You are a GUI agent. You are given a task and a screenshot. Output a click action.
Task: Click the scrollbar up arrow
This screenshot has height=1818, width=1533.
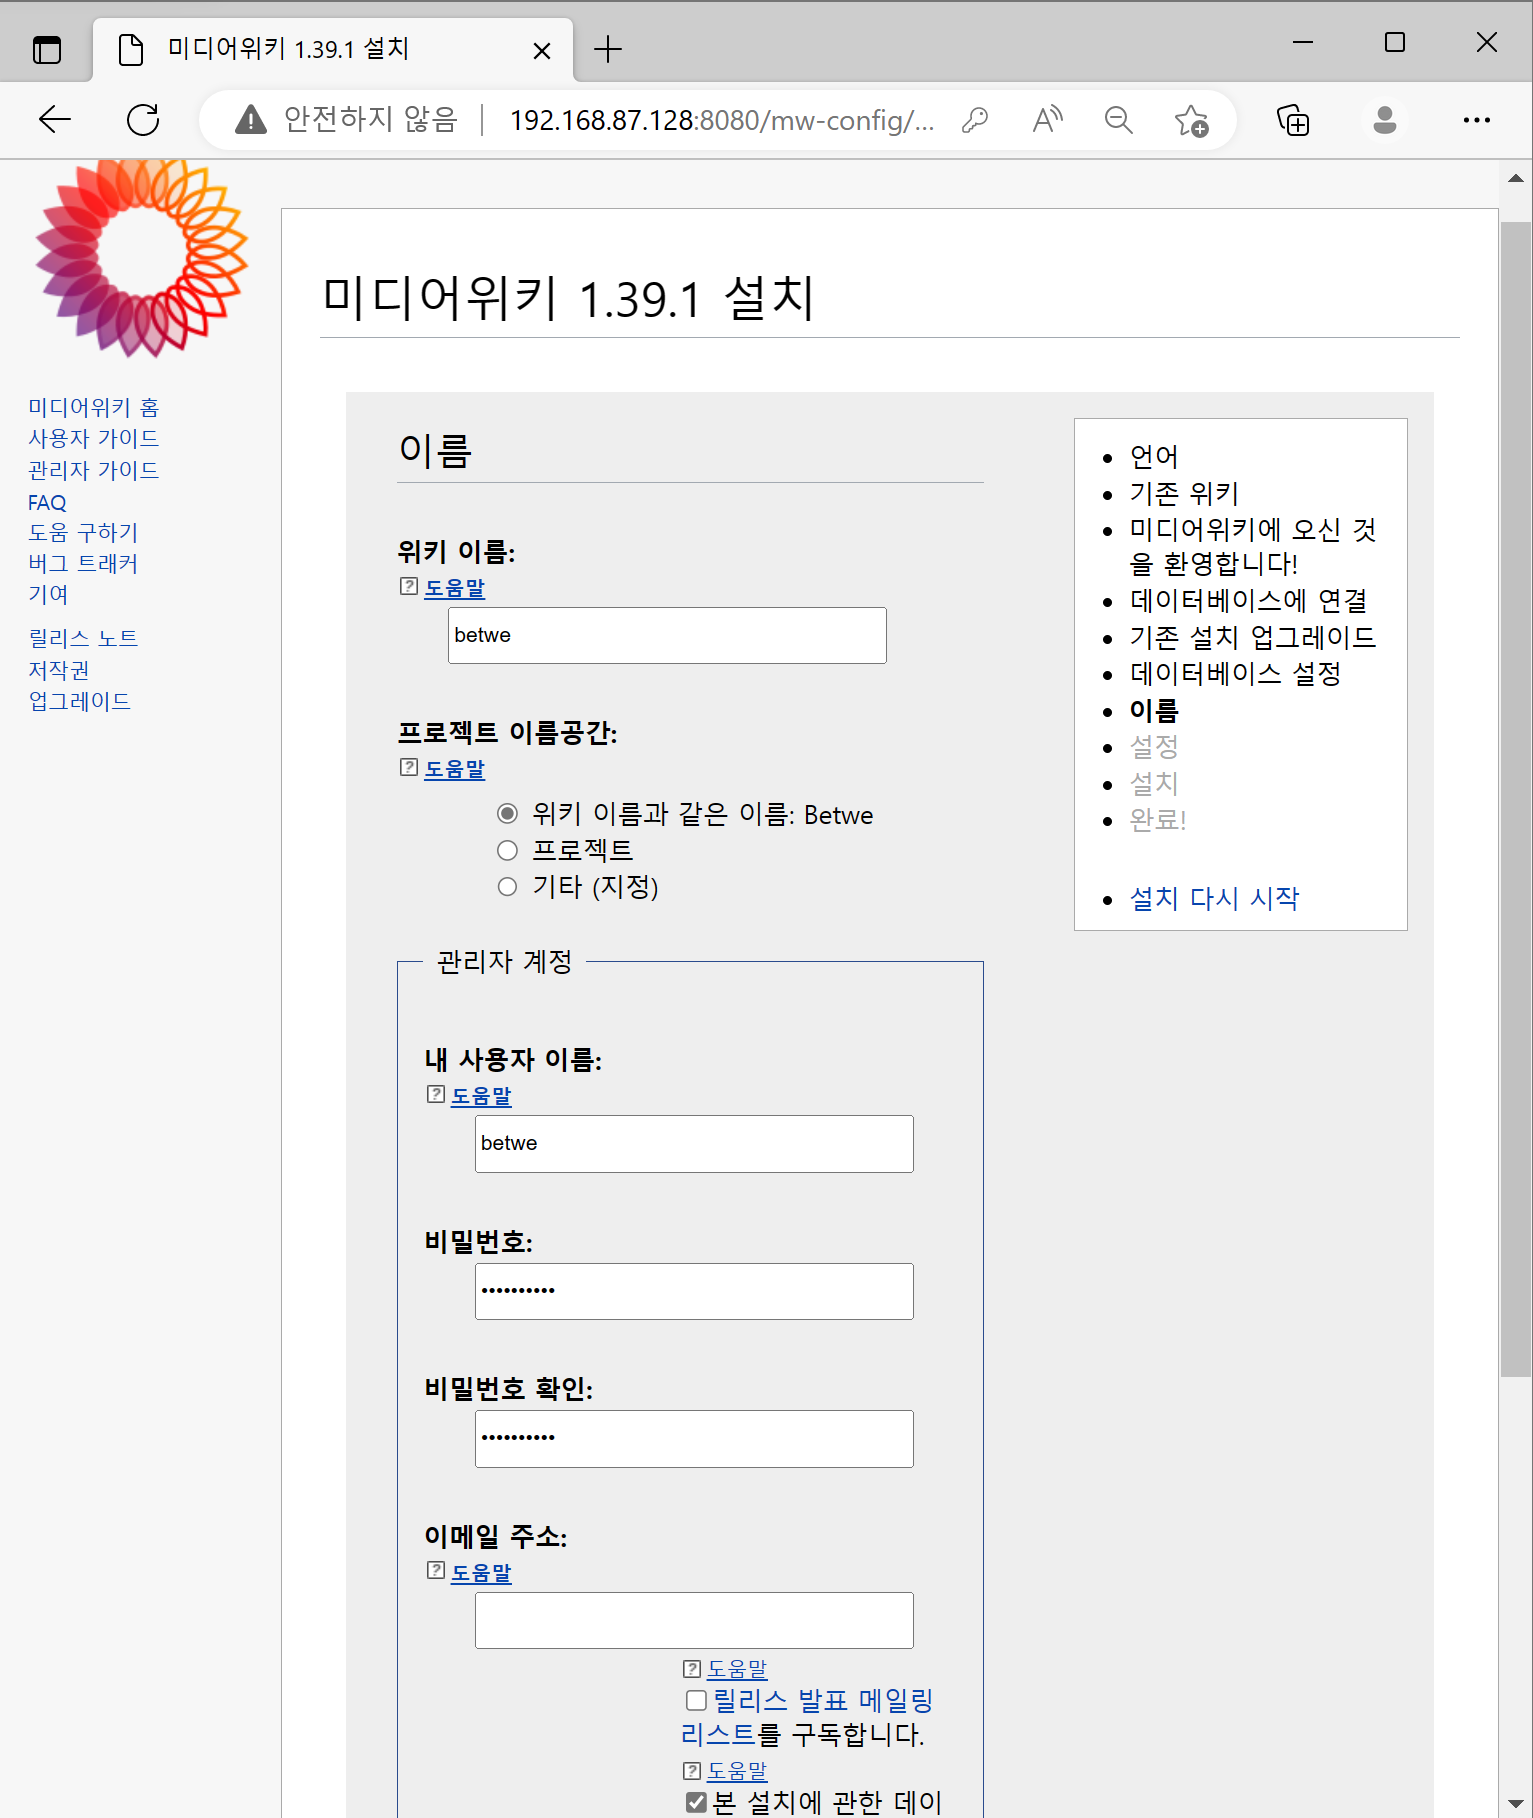click(x=1516, y=178)
